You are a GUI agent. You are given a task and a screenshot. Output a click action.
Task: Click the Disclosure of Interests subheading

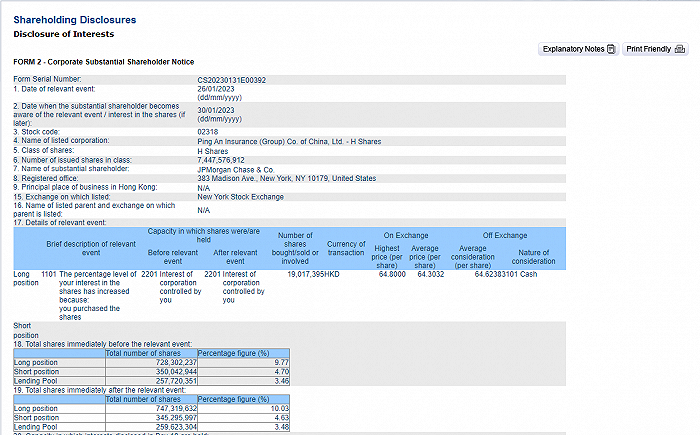point(63,34)
